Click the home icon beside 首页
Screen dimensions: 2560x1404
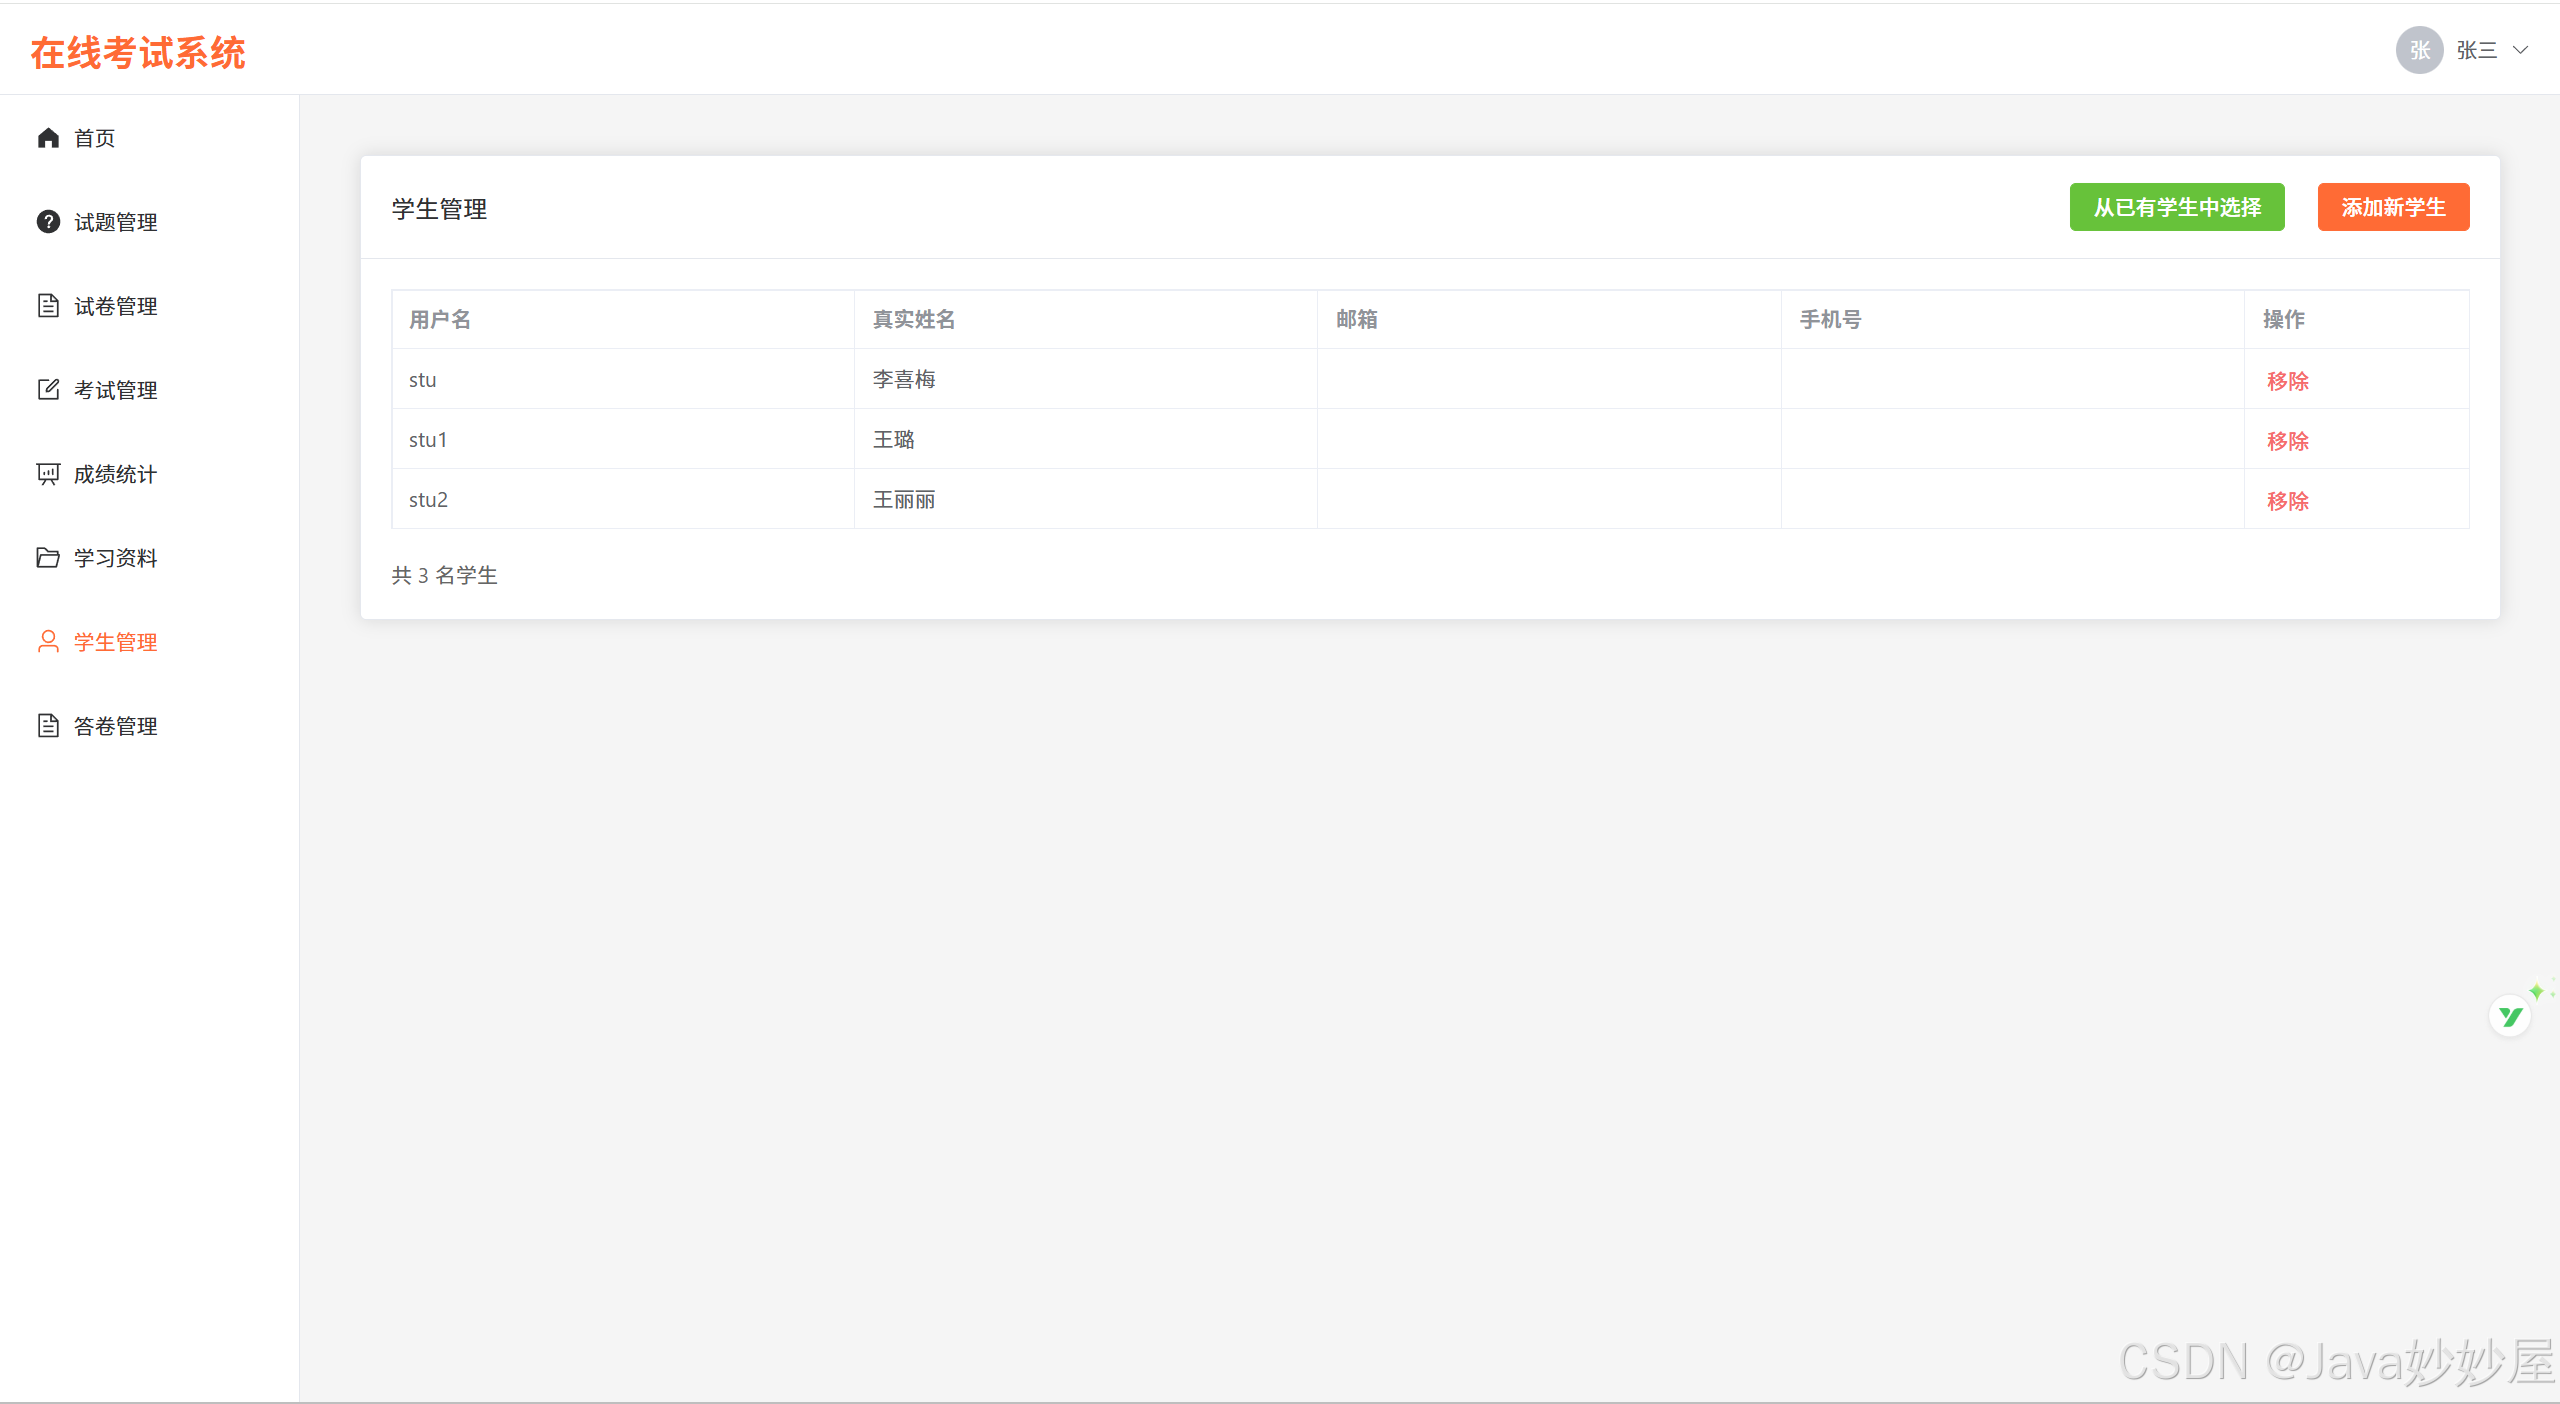tap(48, 138)
